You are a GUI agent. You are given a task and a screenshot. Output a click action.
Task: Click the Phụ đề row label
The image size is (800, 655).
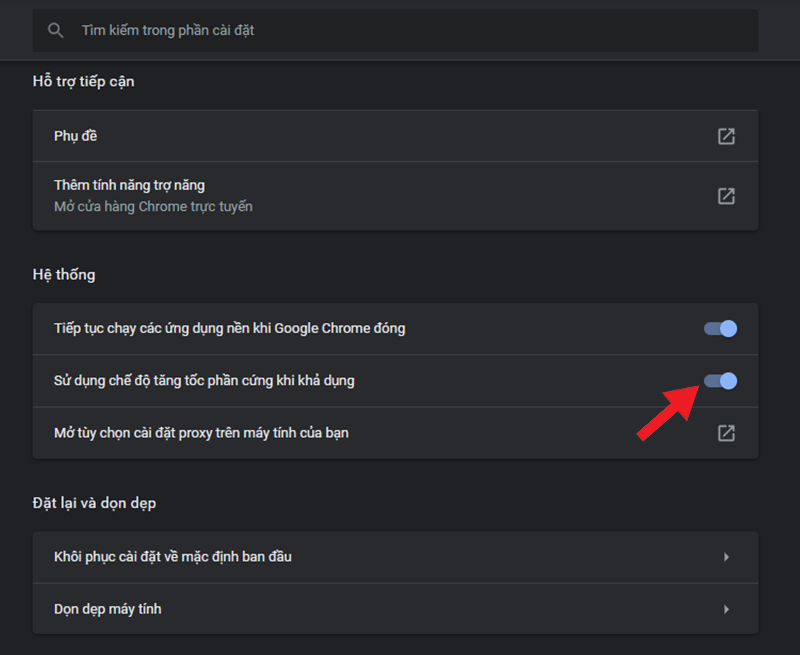pos(76,136)
